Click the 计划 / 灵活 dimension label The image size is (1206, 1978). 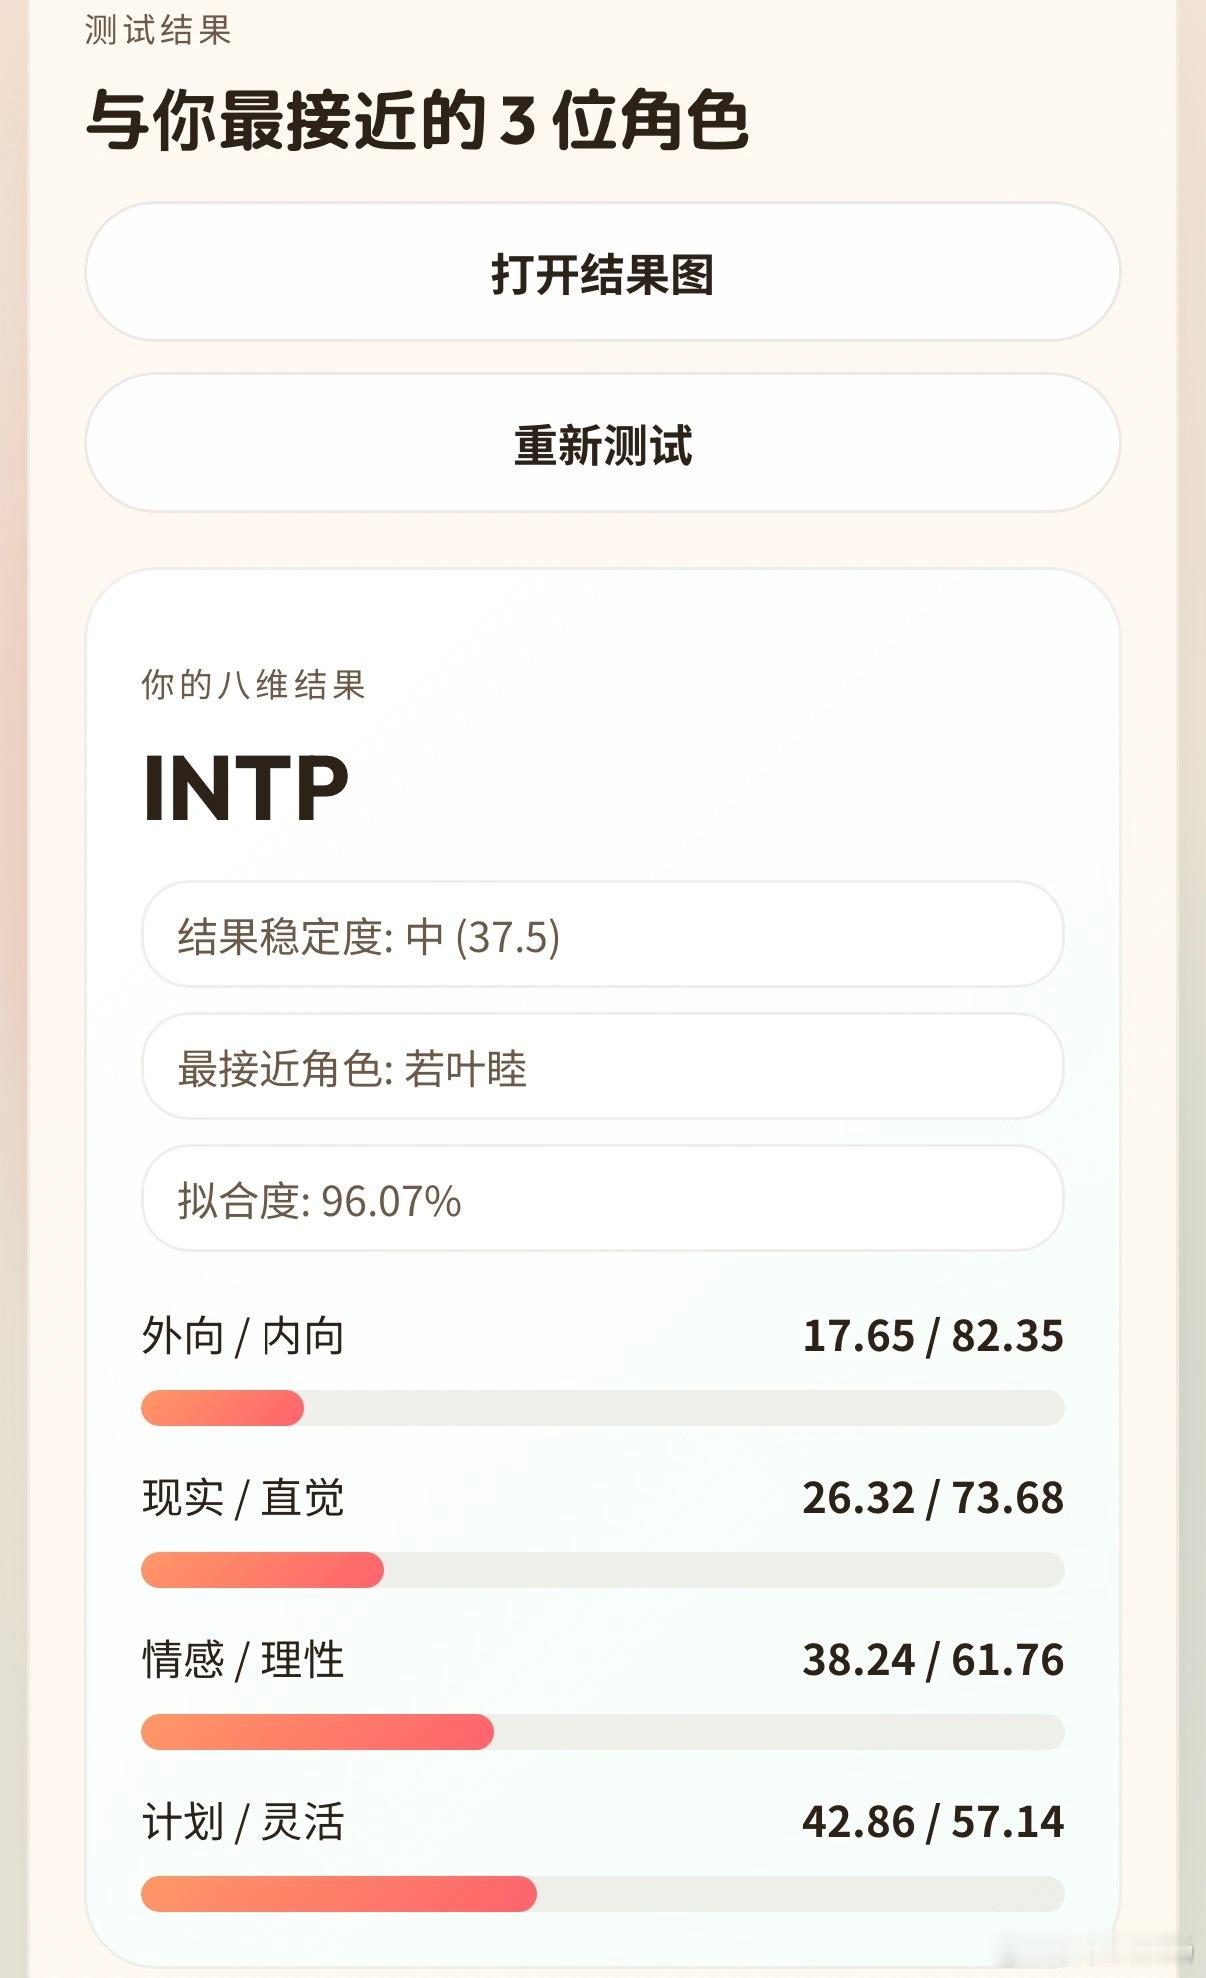pyautogui.click(x=243, y=1823)
